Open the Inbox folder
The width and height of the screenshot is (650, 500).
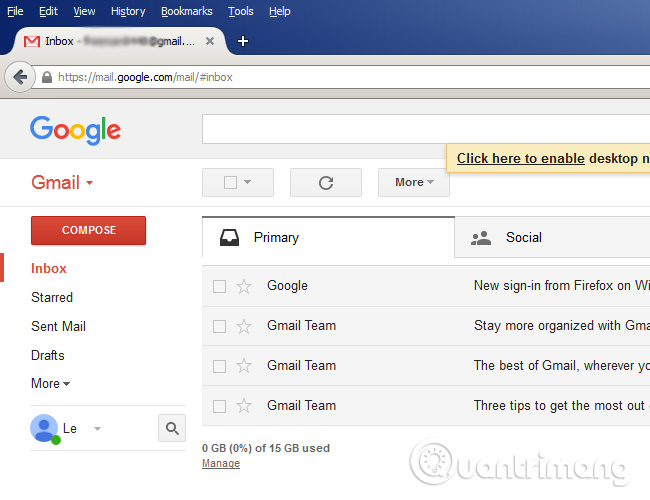[49, 268]
